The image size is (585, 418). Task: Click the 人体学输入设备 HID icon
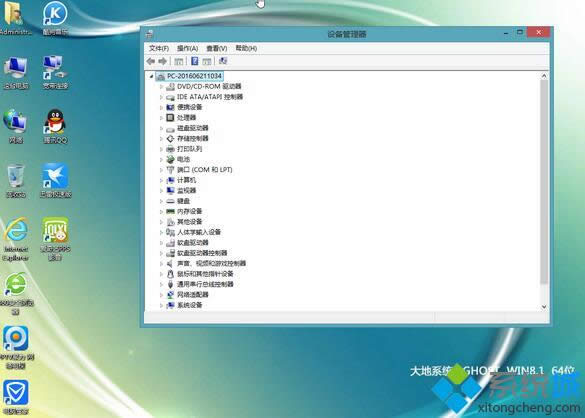pos(170,233)
